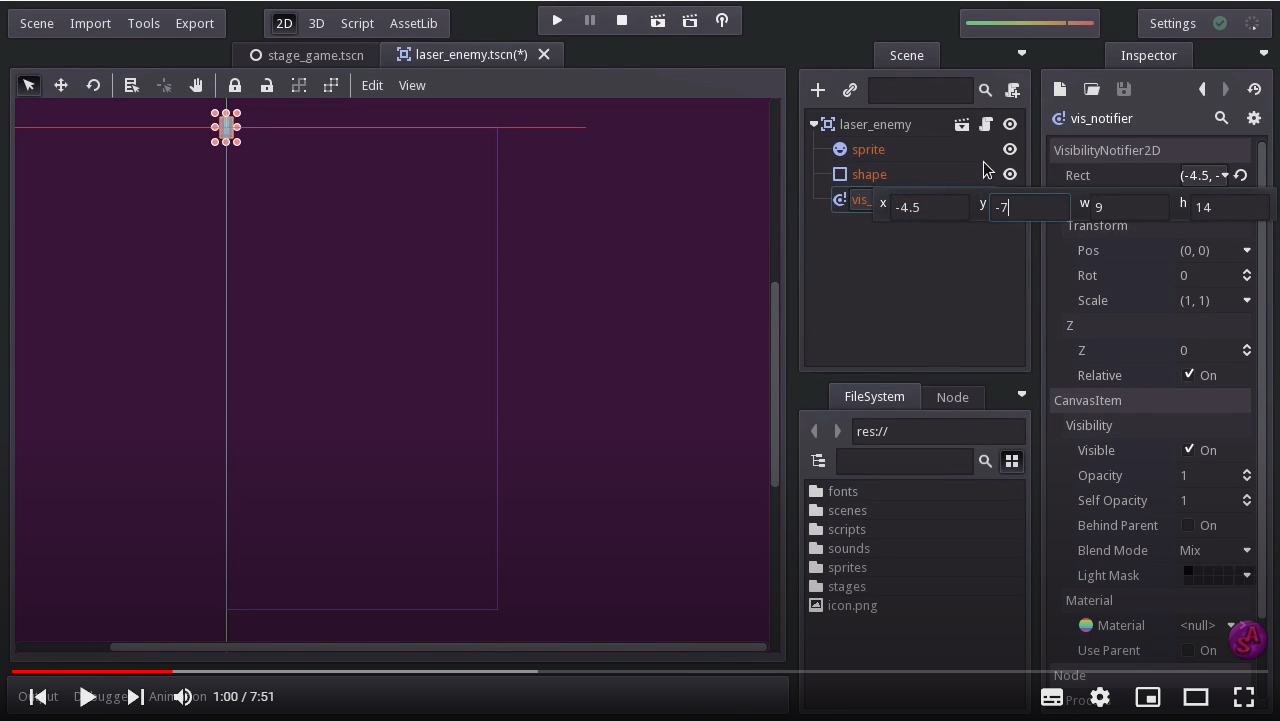The width and height of the screenshot is (1280, 721).
Task: Open the Scene menu
Action: click(x=37, y=23)
